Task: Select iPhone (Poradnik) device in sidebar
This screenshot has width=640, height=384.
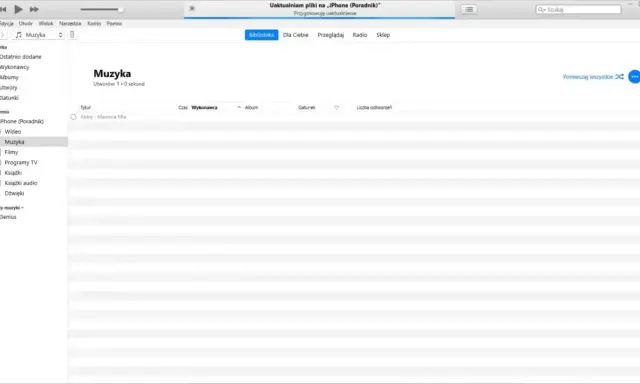Action: pos(22,121)
